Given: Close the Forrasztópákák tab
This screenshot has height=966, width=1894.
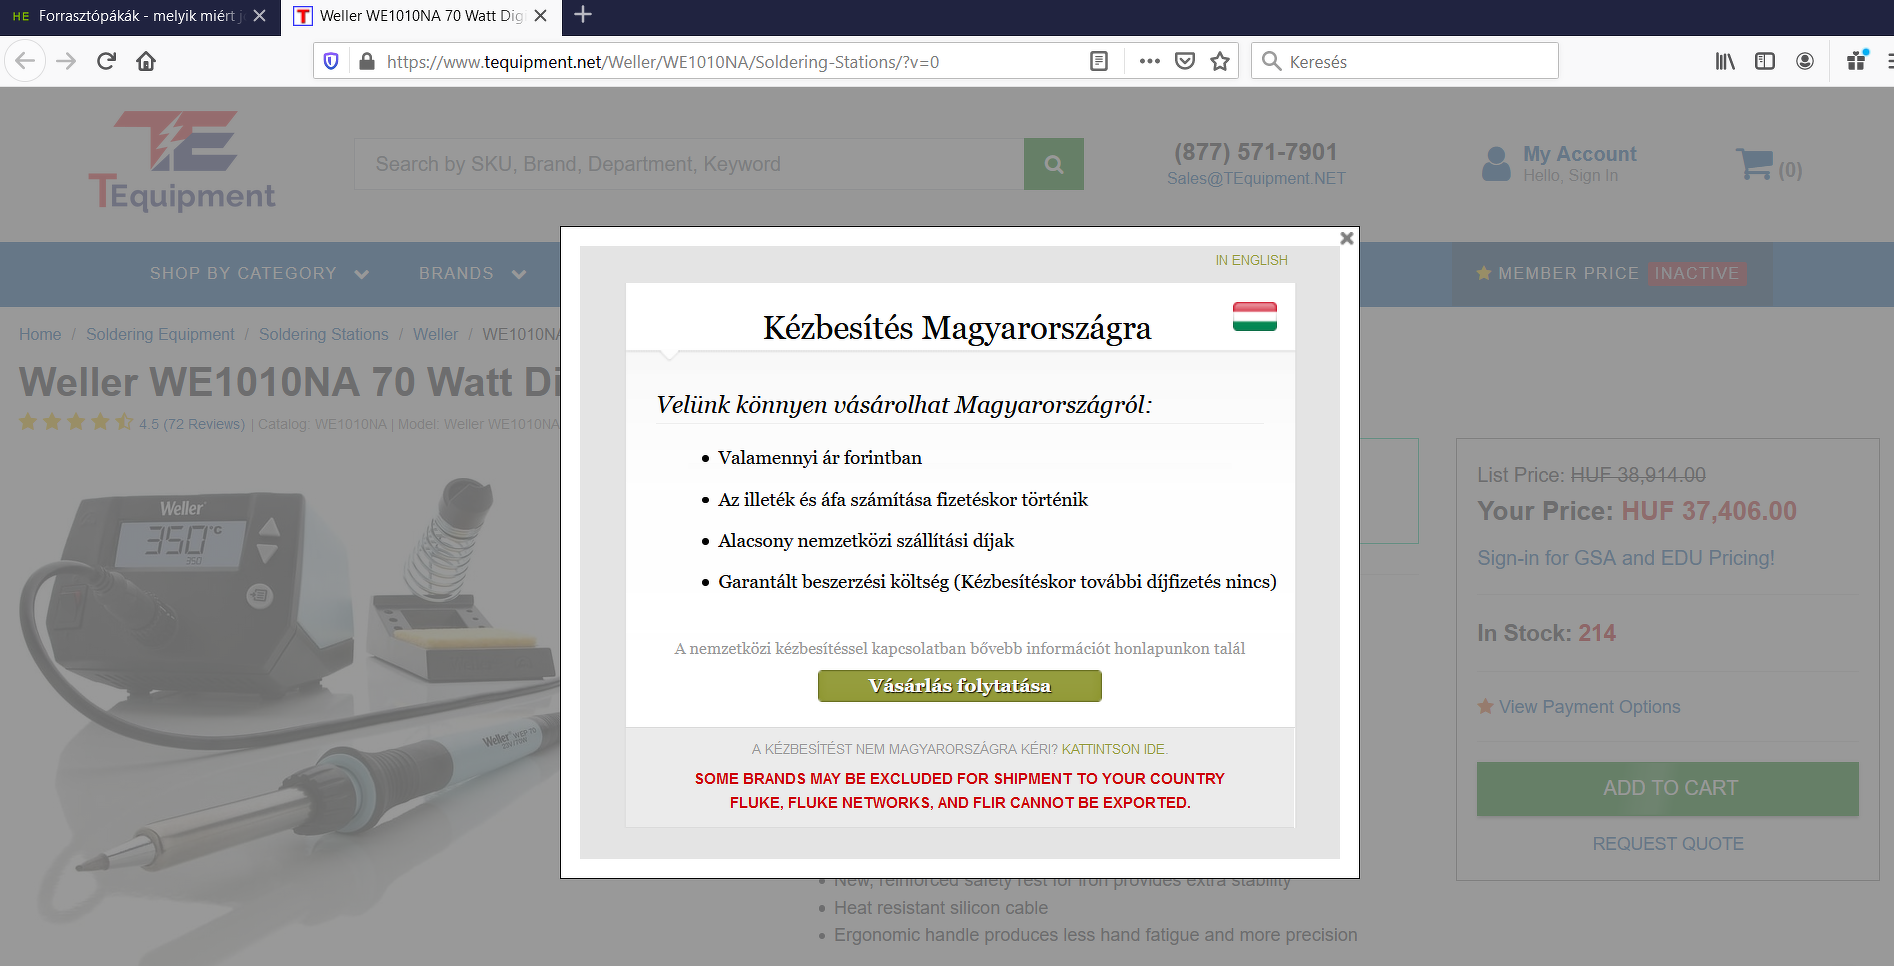Looking at the screenshot, I should pyautogui.click(x=259, y=16).
